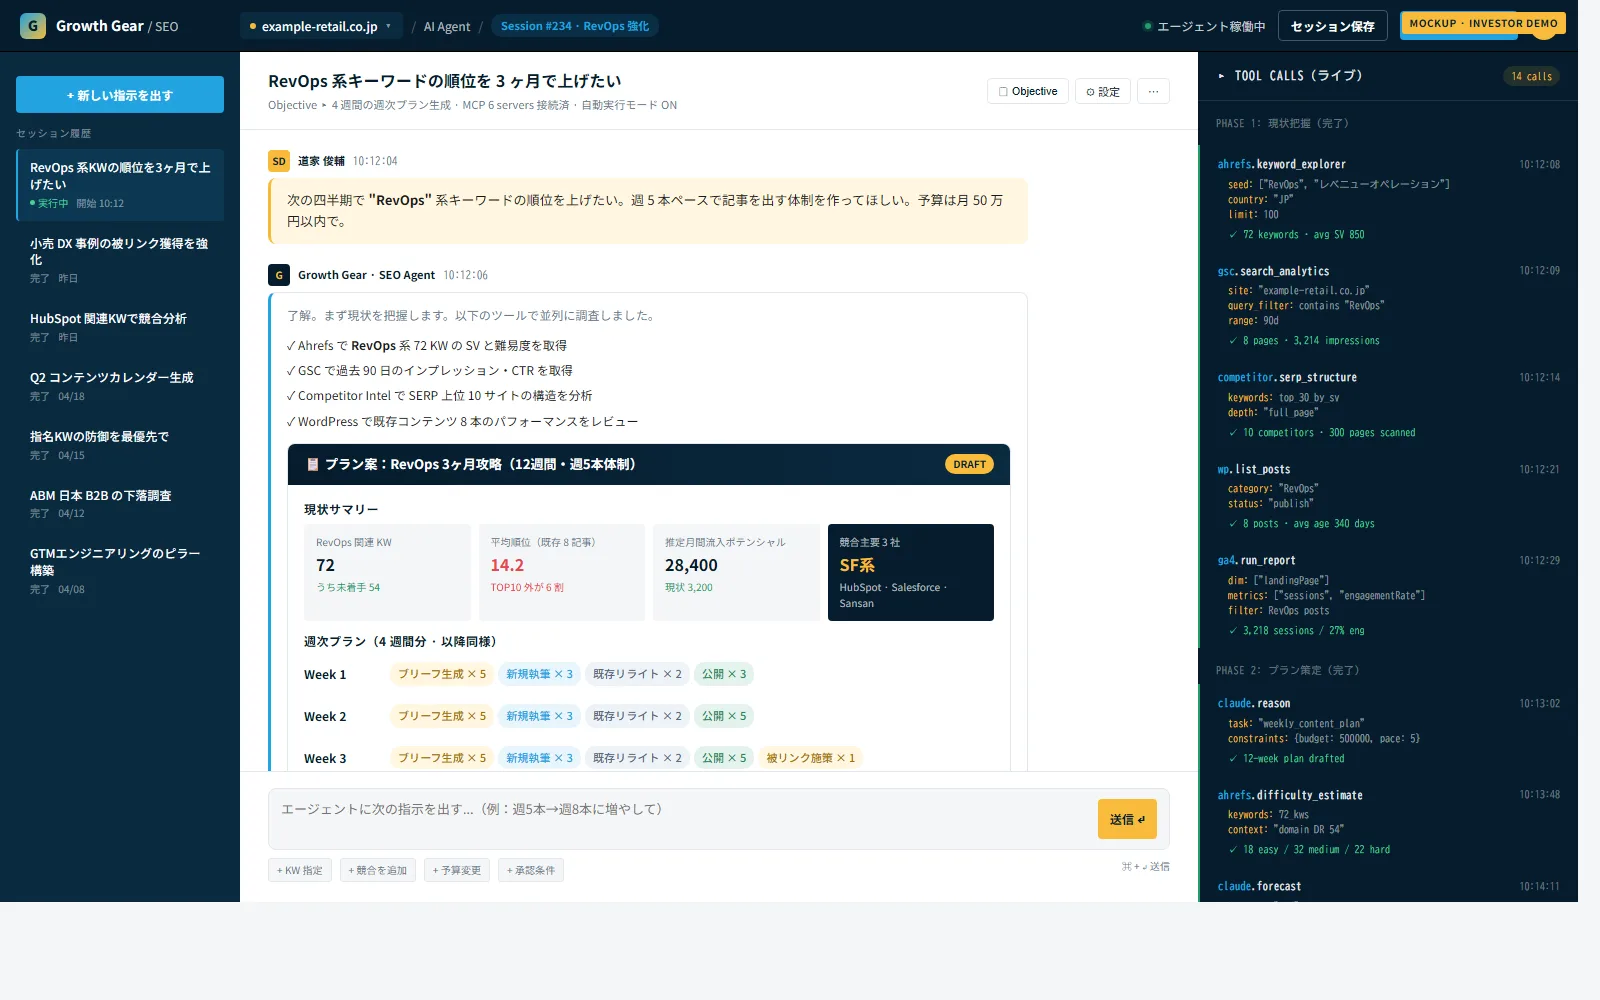
Task: Click the document icon in プラン案 header
Action: point(312,464)
